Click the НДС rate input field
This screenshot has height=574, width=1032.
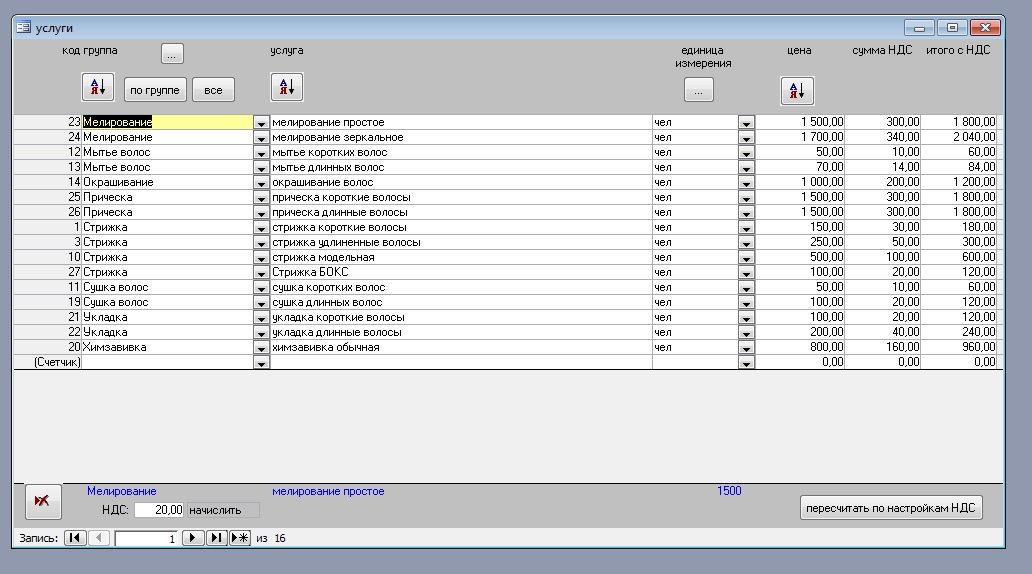tap(159, 510)
